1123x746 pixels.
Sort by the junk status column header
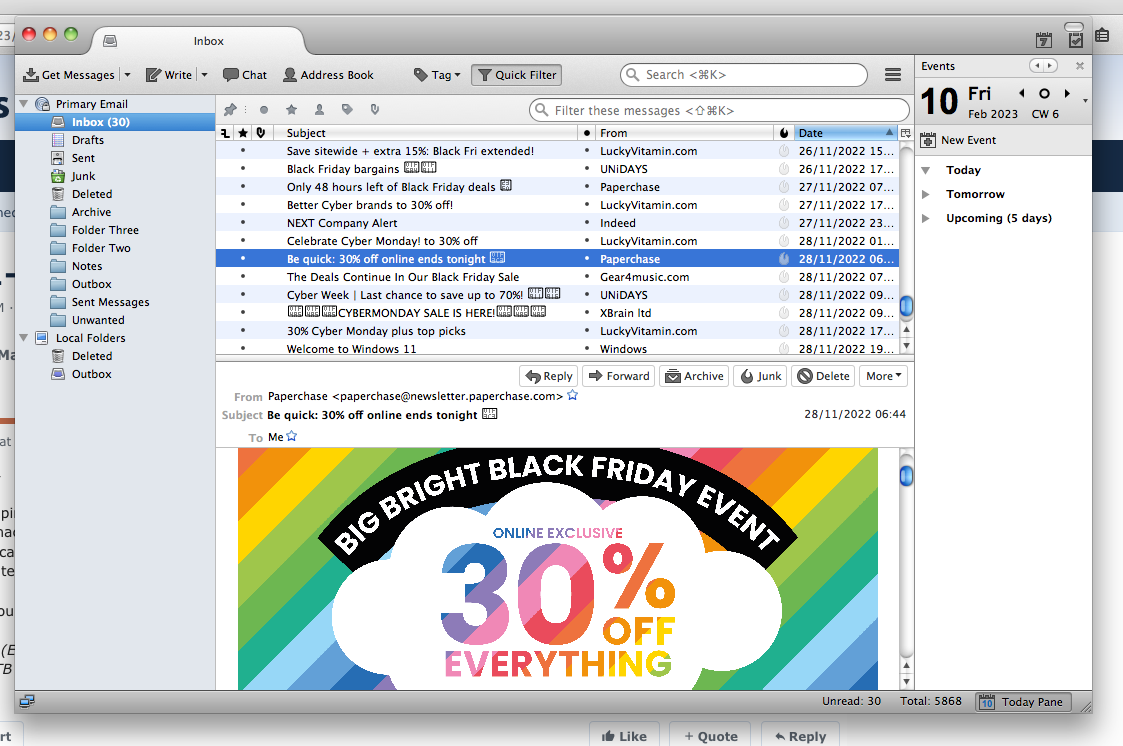784,133
